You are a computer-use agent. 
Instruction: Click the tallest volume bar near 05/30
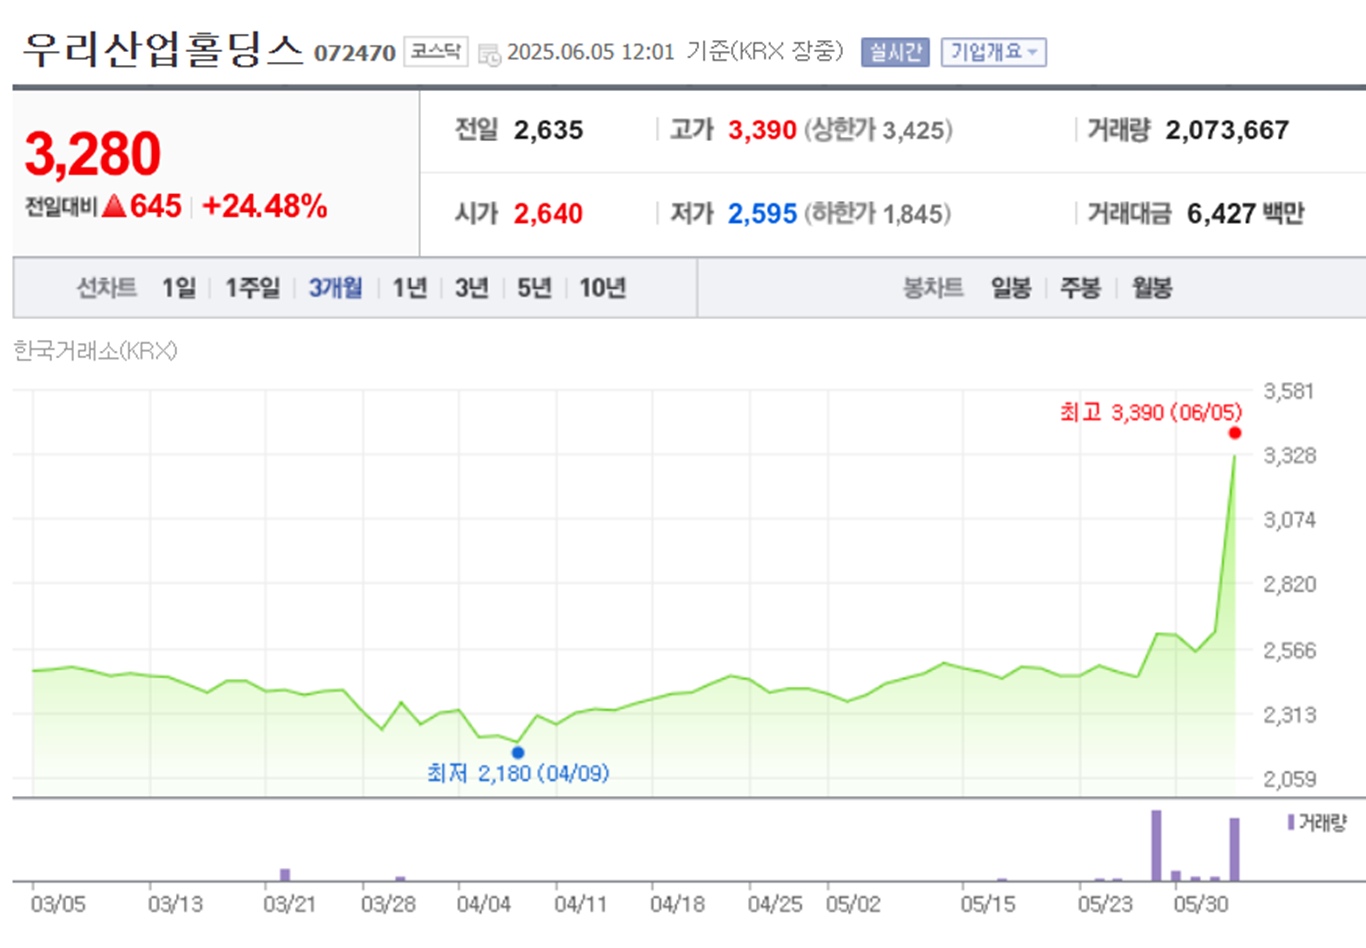(1157, 846)
